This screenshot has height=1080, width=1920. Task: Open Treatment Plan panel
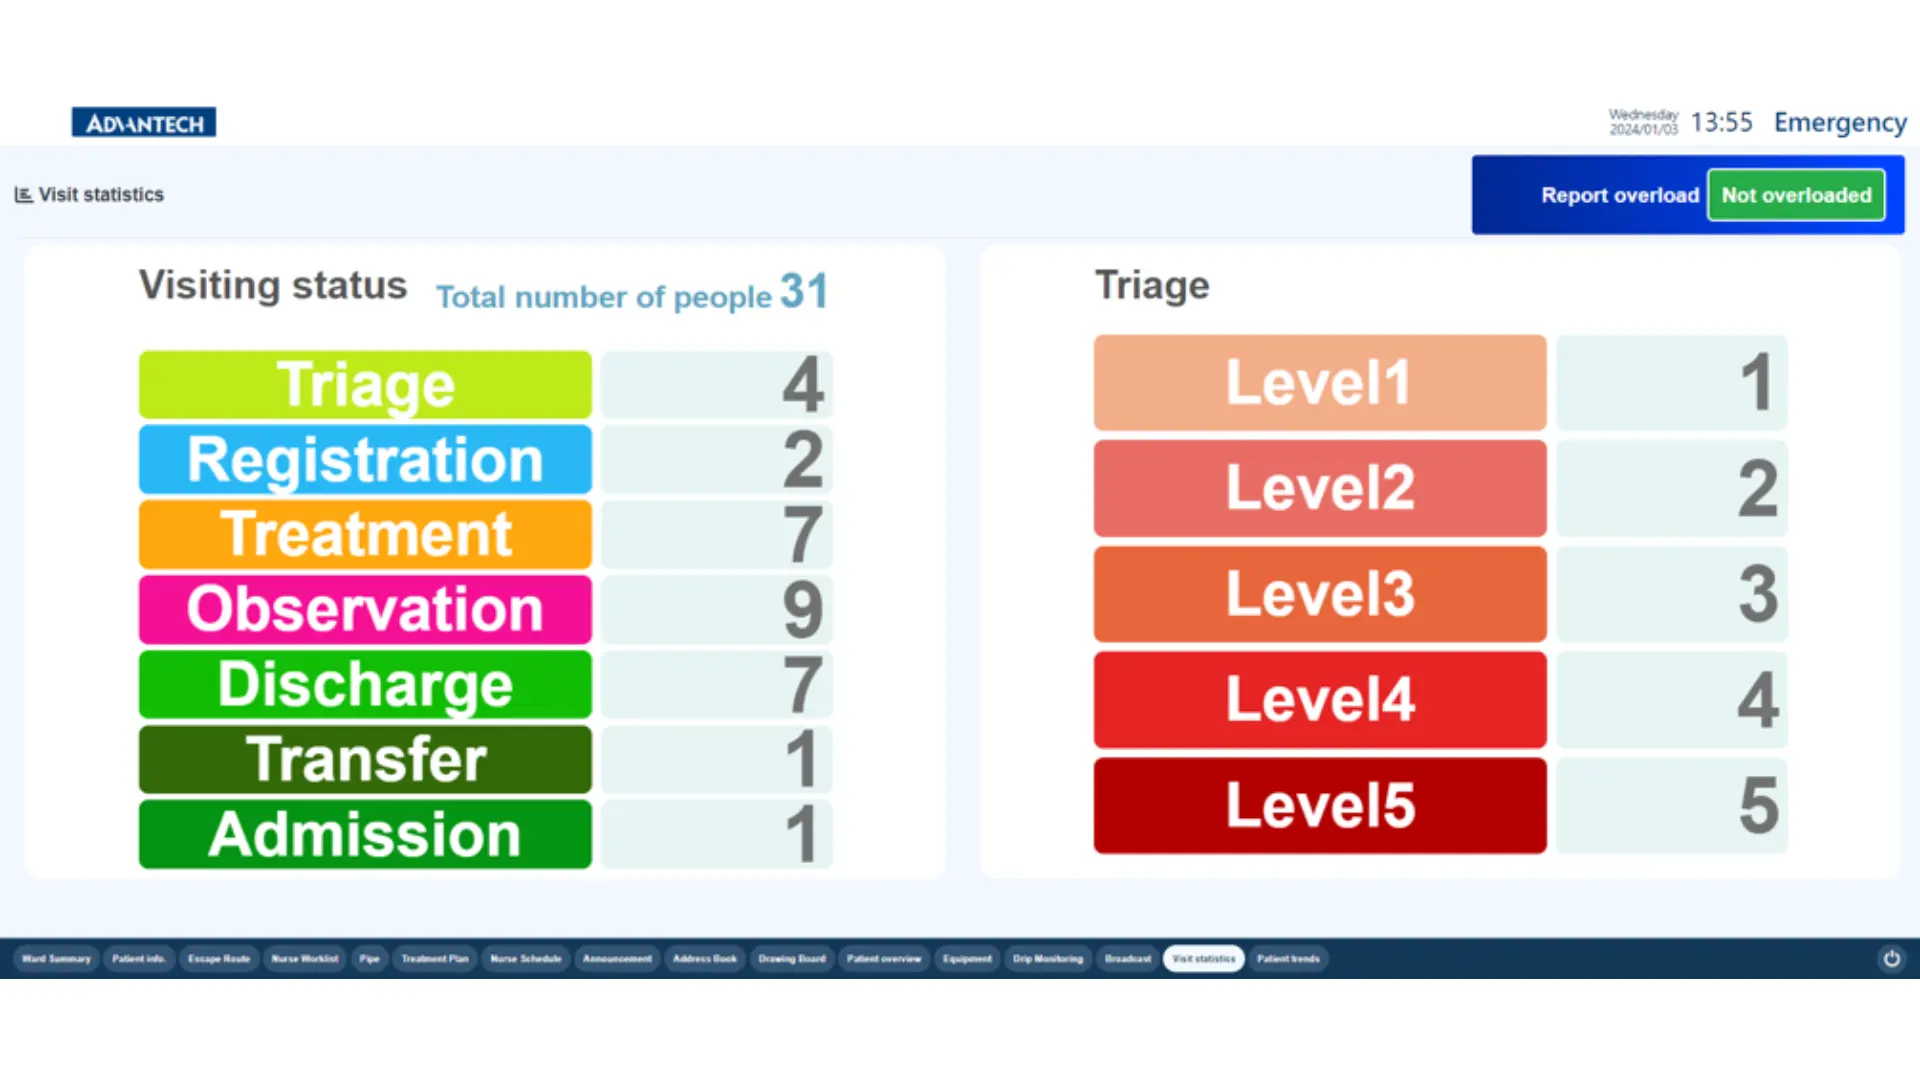coord(434,957)
